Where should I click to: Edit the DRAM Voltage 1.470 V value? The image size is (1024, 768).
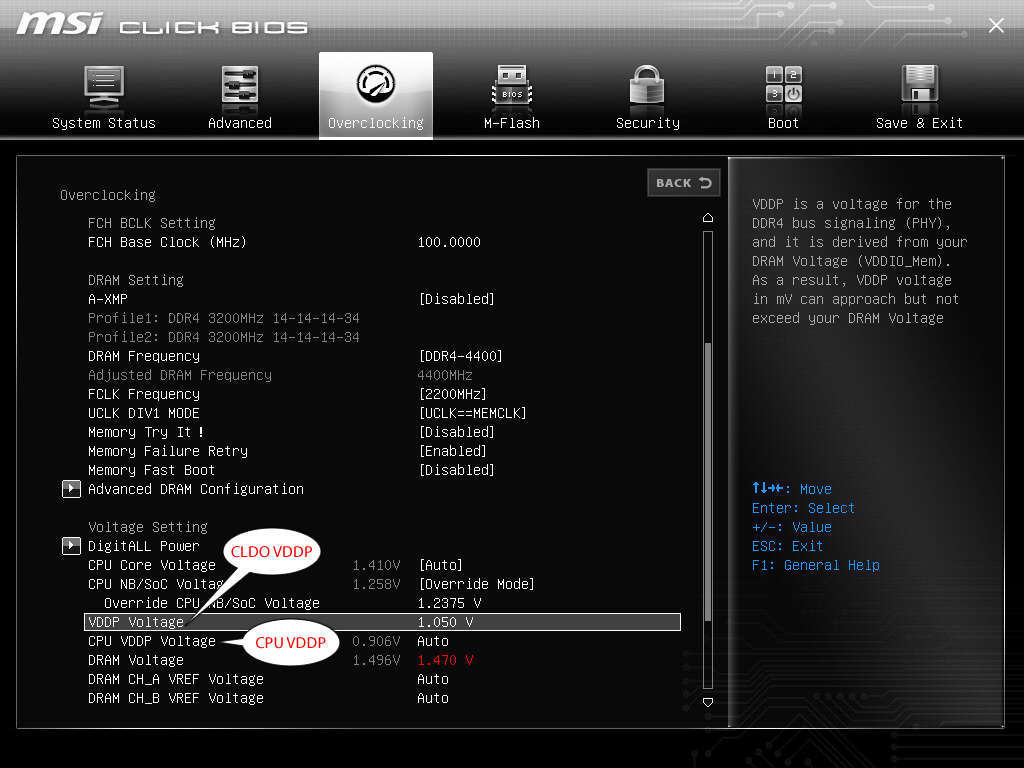pyautogui.click(x=445, y=660)
